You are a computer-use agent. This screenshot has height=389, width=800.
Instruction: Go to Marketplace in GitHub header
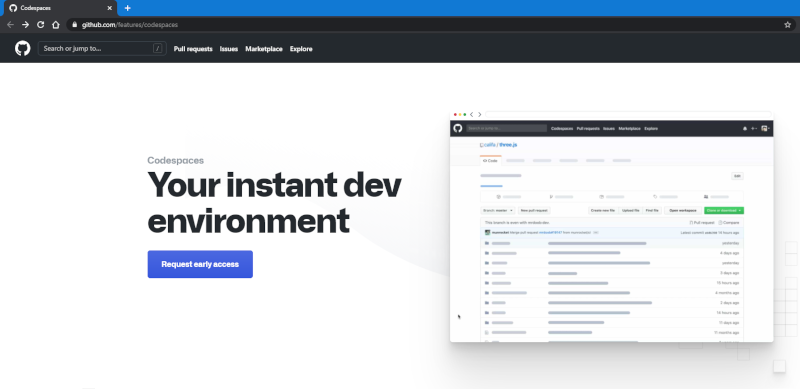(x=264, y=49)
